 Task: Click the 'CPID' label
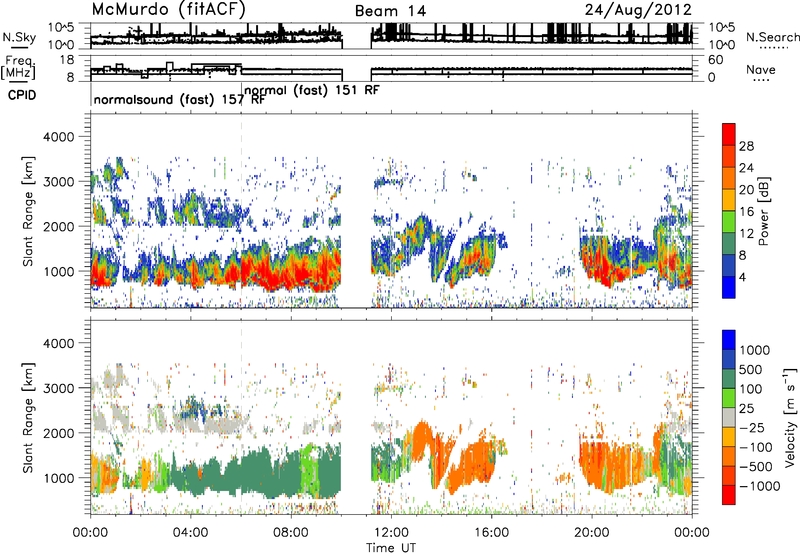pos(22,95)
